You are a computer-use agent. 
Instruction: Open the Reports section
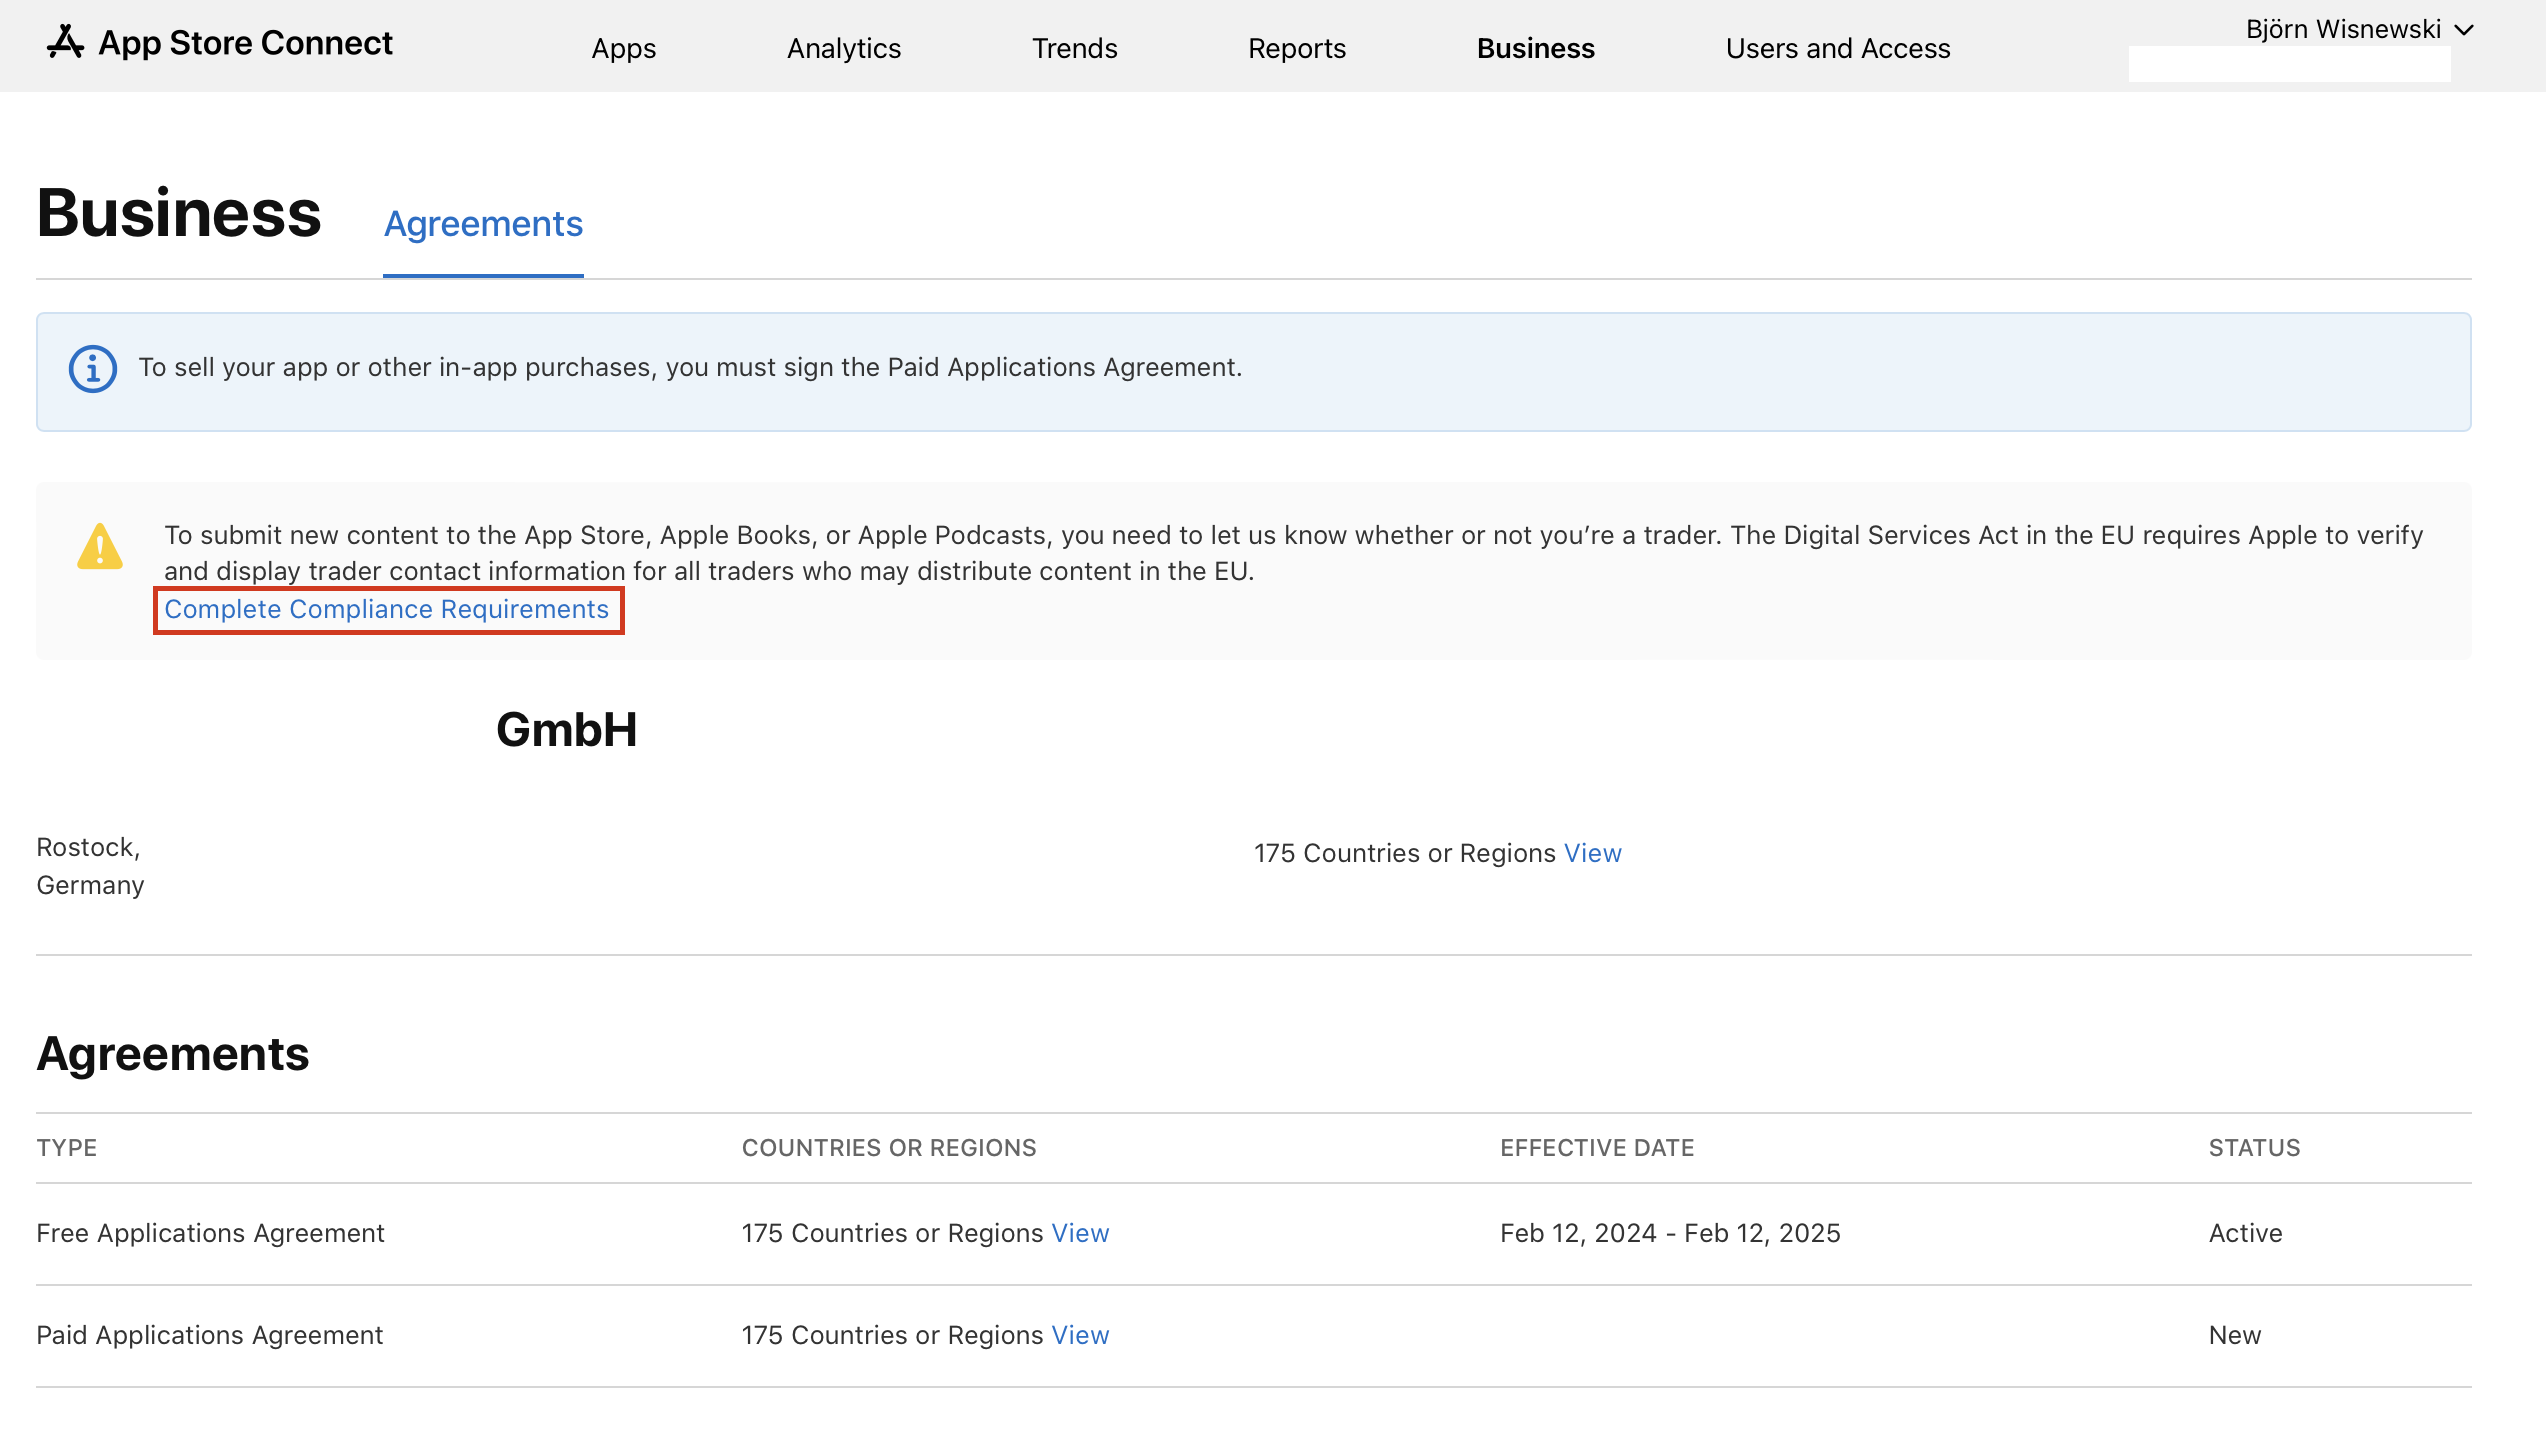(x=1296, y=48)
